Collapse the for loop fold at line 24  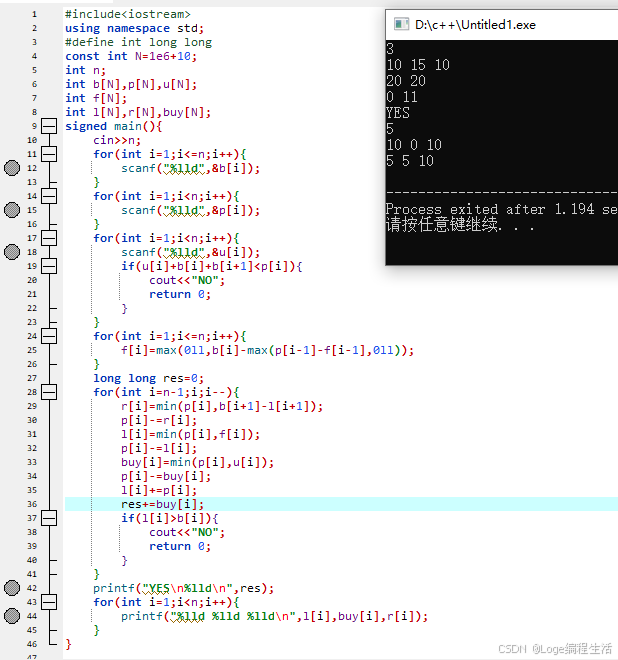point(49,336)
